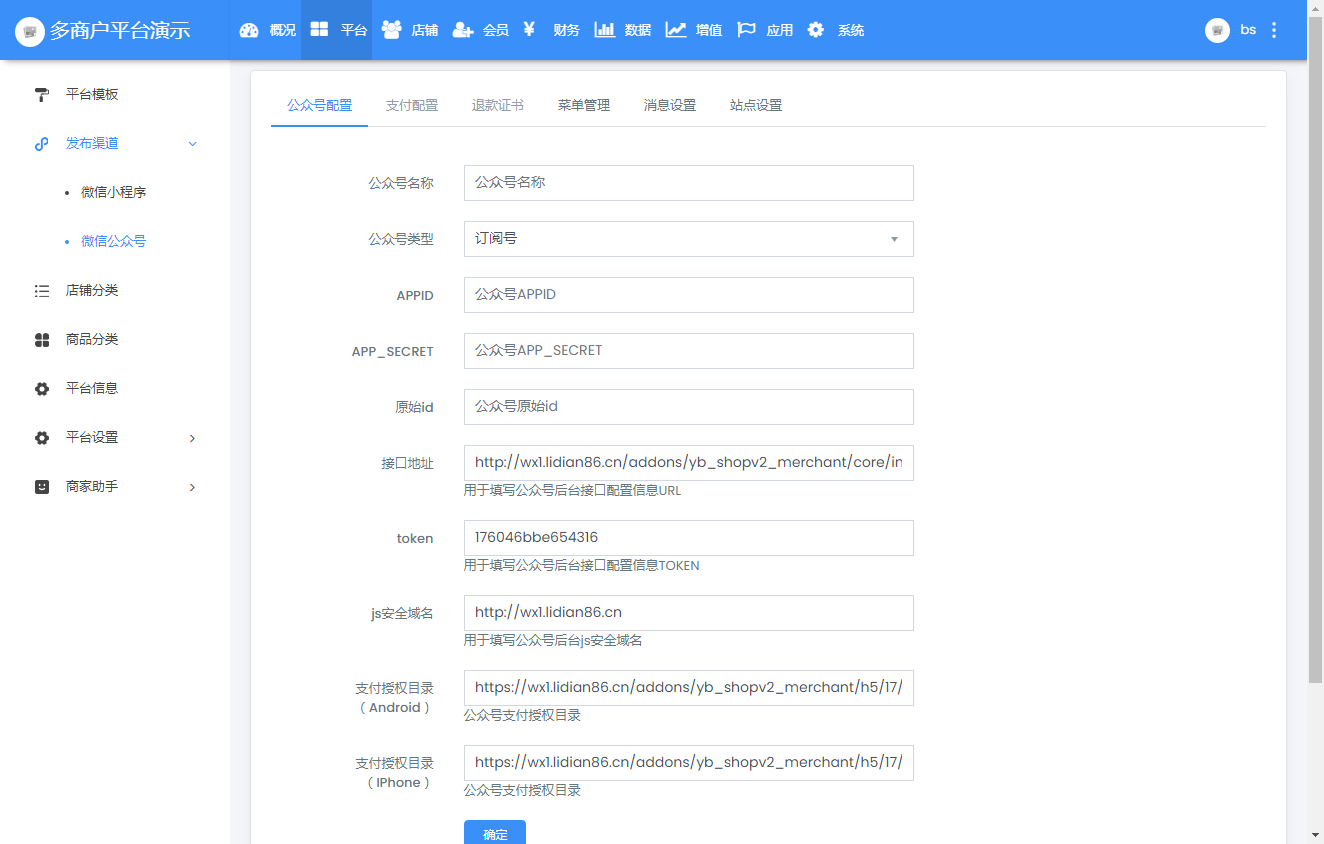
Task: Switch to the 公众号配置 tab
Action: [319, 105]
